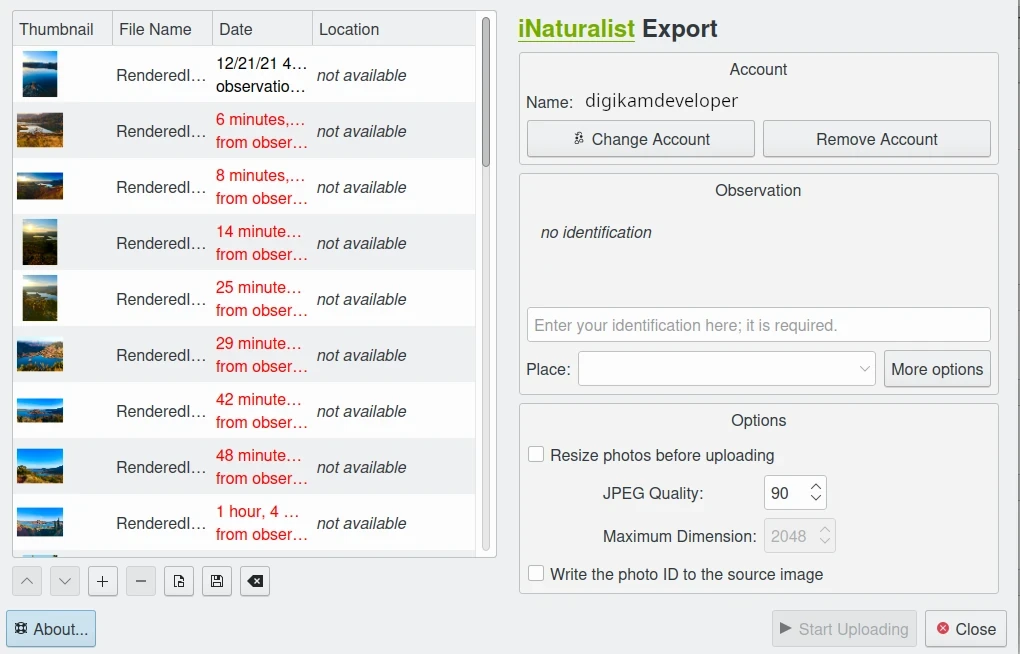Click the save list floppy disk icon
Screen dimensions: 1020x654
coord(217,581)
